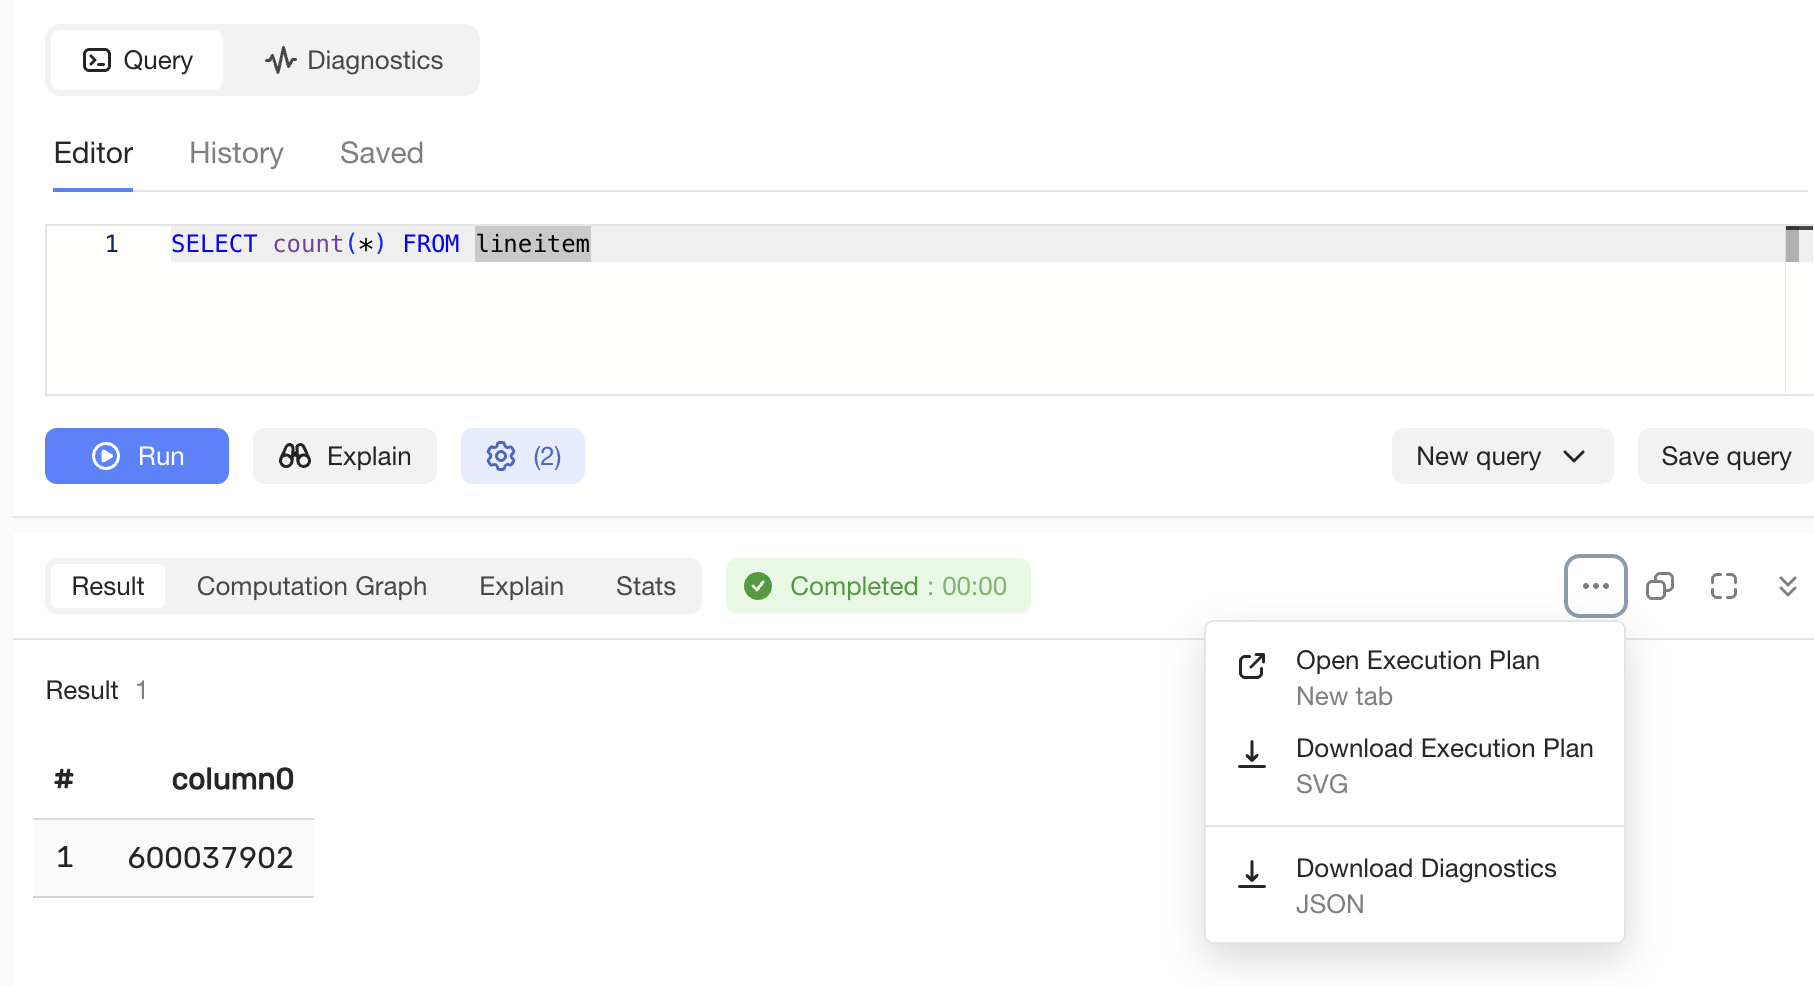Choose Open Execution Plan in new tab
The height and width of the screenshot is (986, 1814).
coord(1415,678)
